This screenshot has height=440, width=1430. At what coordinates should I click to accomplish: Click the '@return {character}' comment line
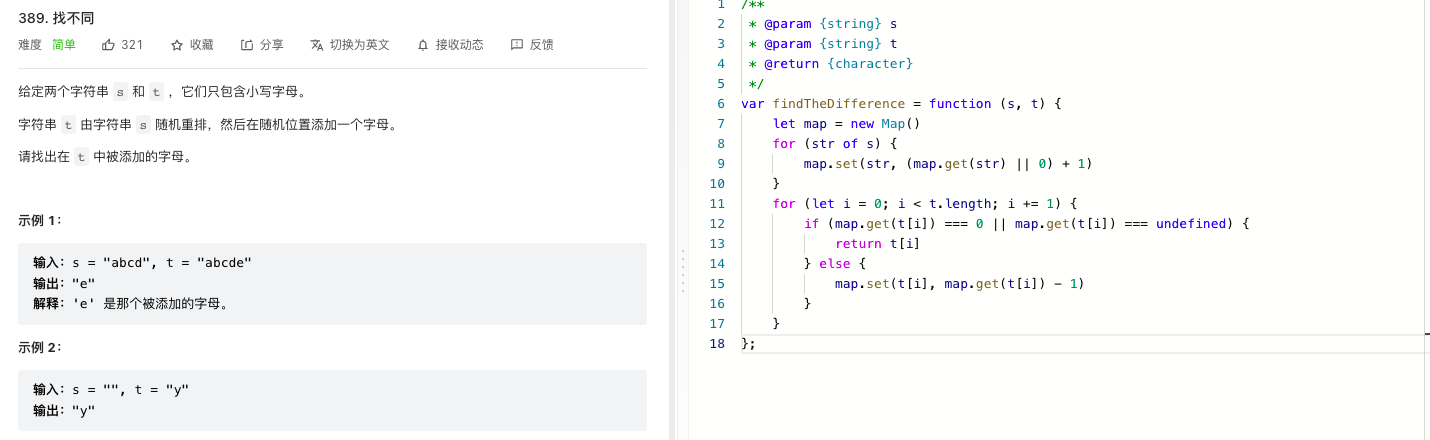(830, 64)
